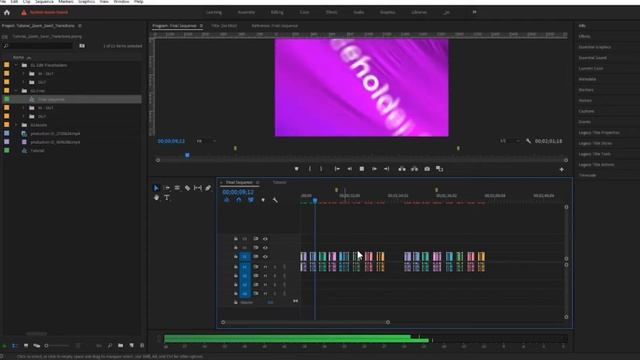Step forward one frame in Program monitor

[x=374, y=169]
